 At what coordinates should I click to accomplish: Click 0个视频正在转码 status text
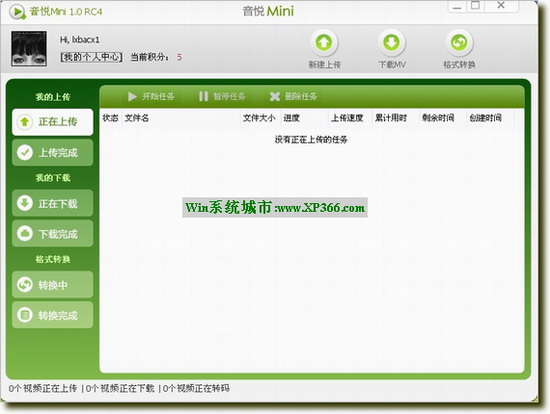coord(196,388)
